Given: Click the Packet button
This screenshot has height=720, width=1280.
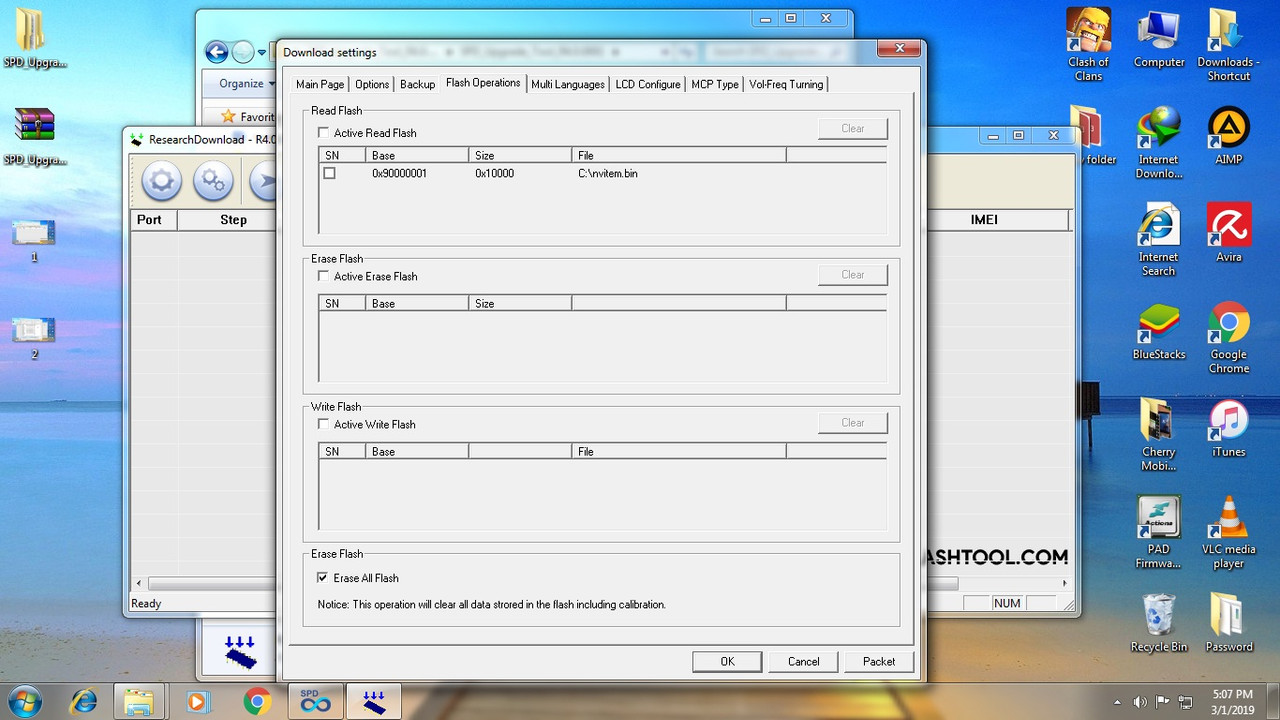Looking at the screenshot, I should tap(879, 661).
